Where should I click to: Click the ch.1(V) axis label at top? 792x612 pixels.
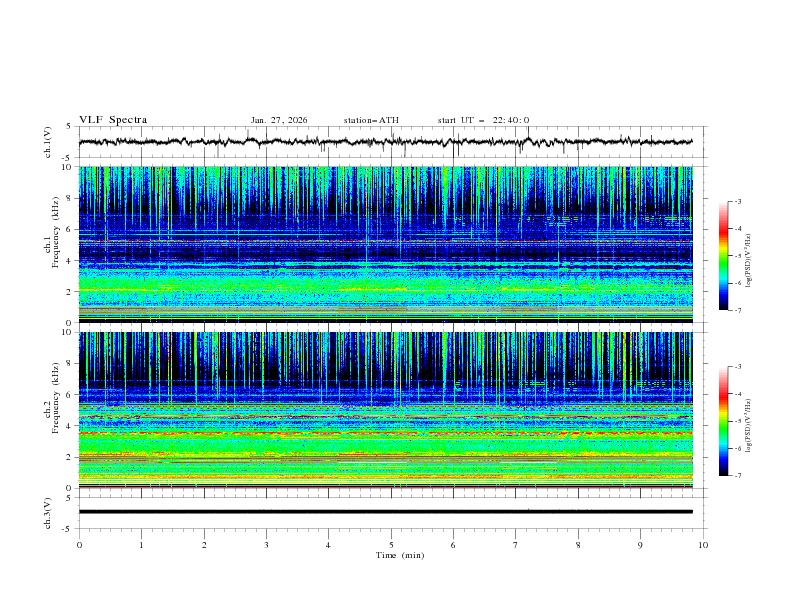pos(48,142)
